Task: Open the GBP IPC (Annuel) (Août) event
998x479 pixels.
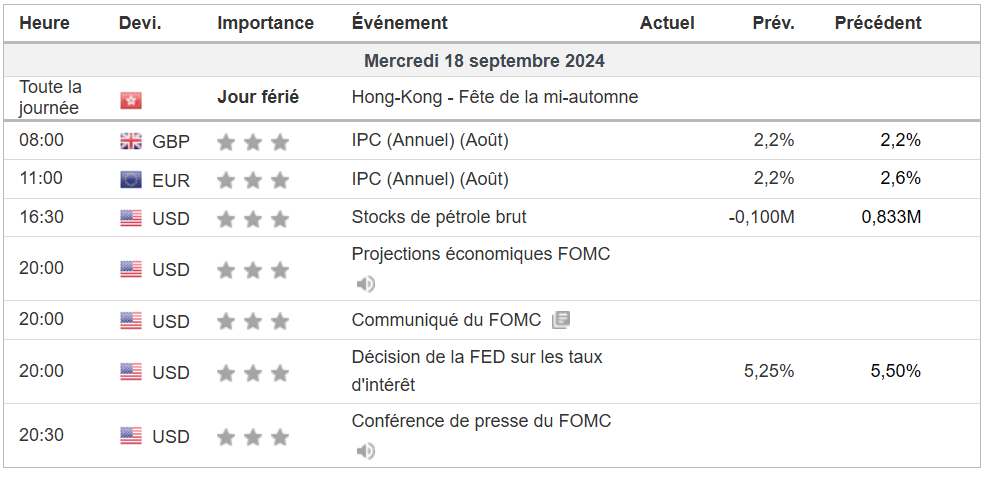Action: coord(430,140)
